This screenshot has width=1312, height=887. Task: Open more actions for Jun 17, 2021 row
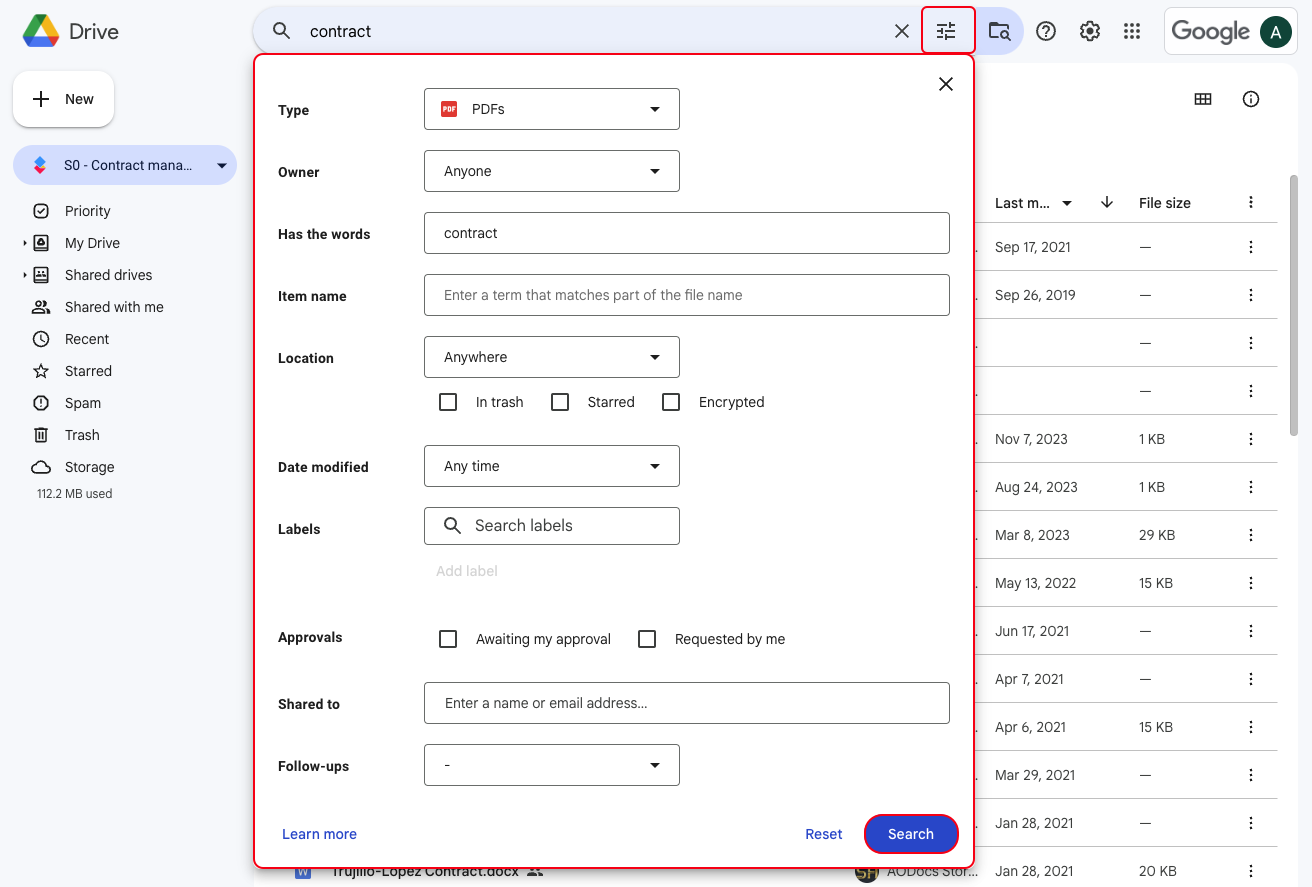click(1251, 631)
